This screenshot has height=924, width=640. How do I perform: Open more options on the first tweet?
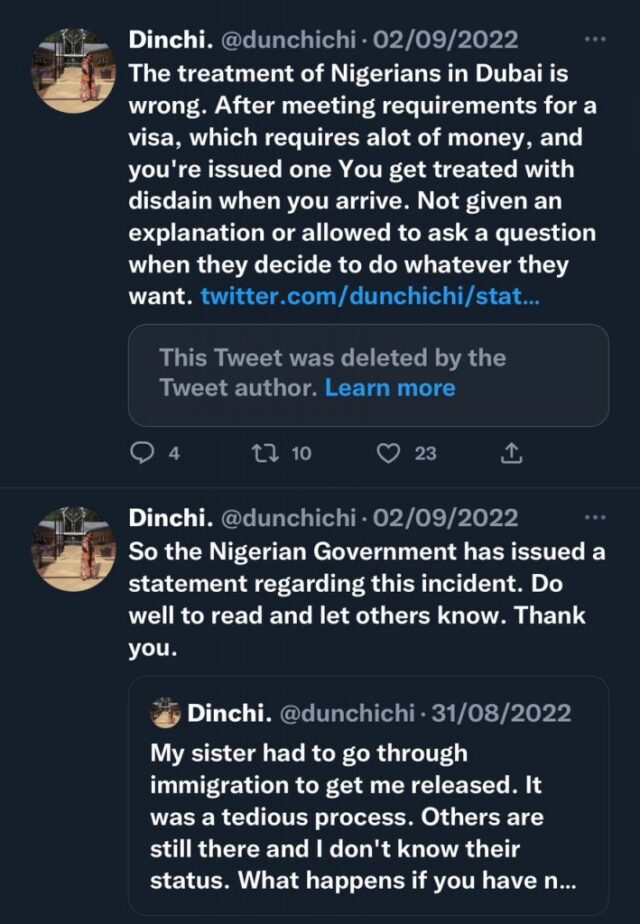(594, 40)
